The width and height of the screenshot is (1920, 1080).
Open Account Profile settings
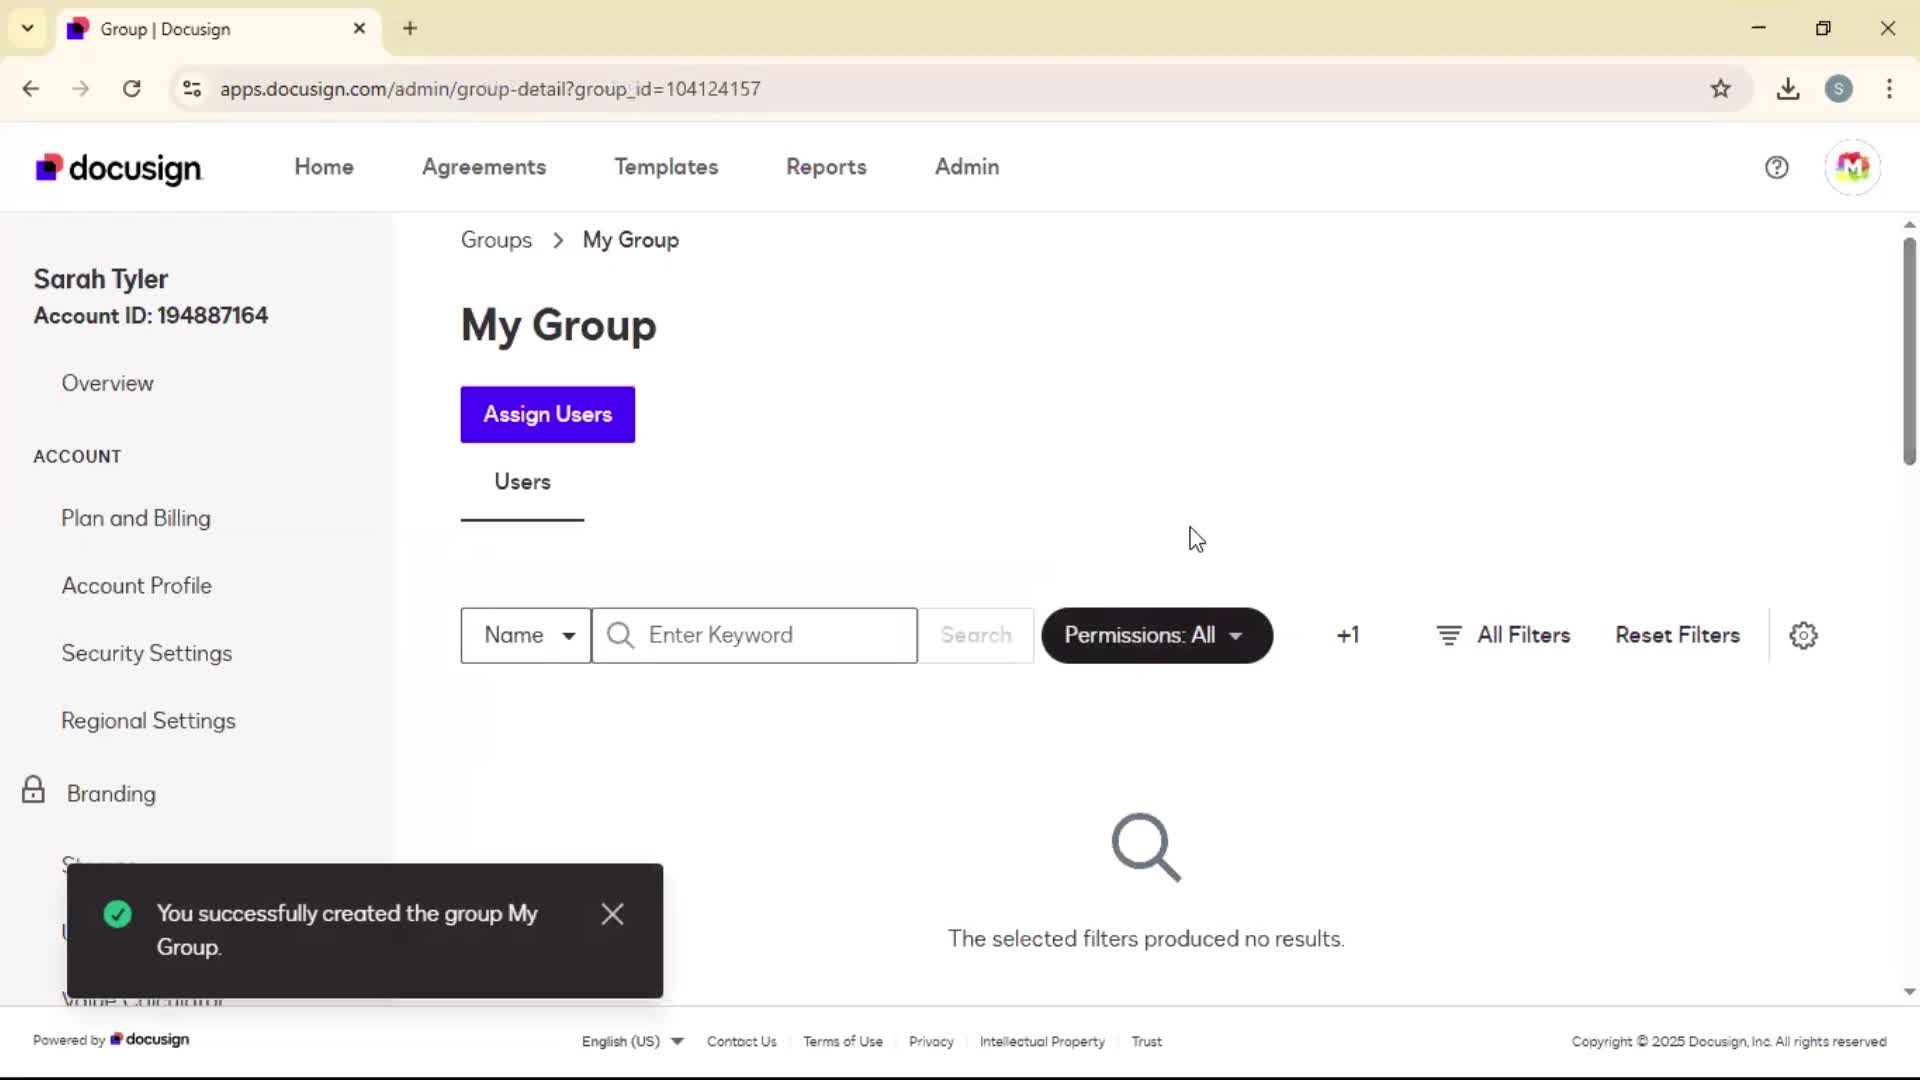pyautogui.click(x=136, y=586)
